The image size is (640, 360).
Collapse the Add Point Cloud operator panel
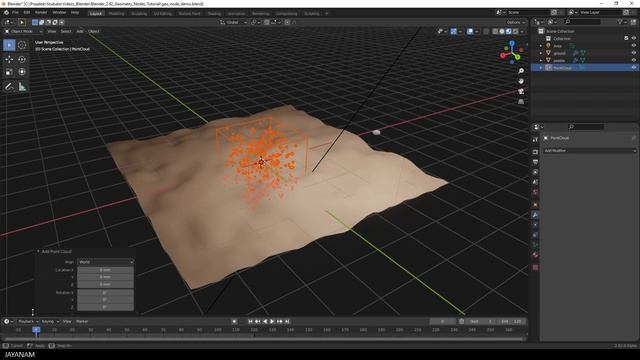(38, 251)
